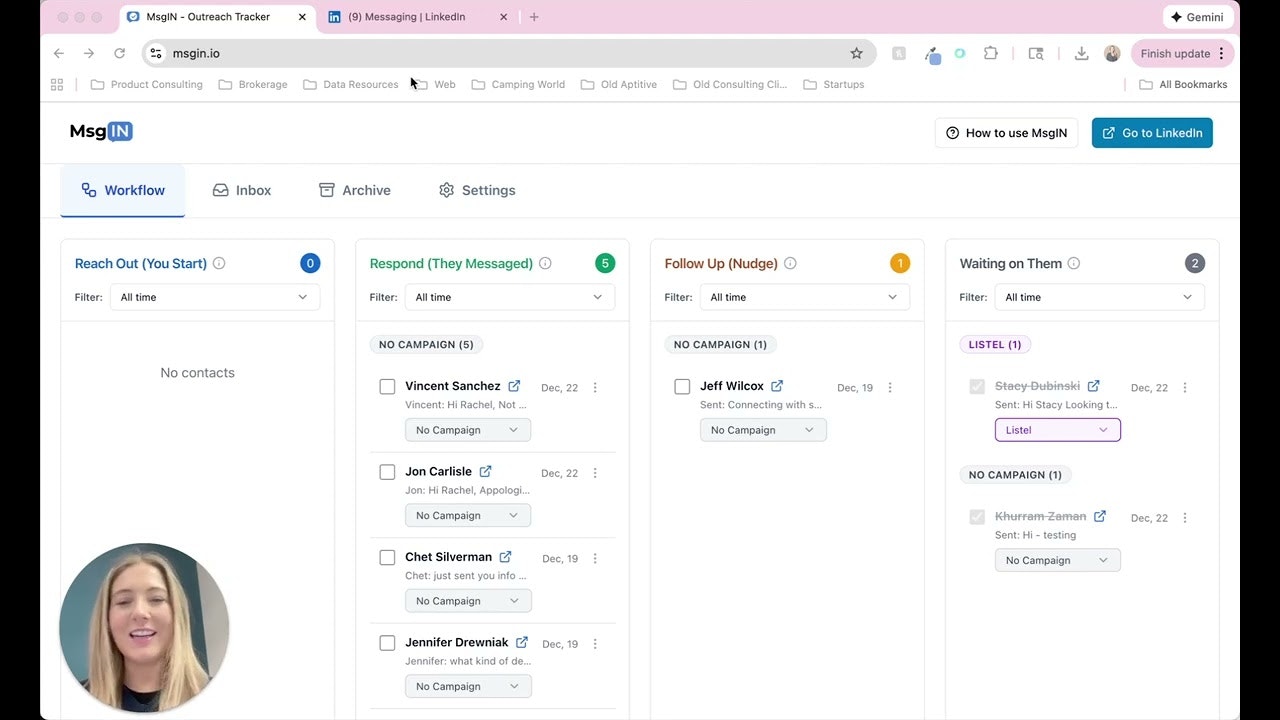Open Khurram Zaman's external profile link icon
Image resolution: width=1280 pixels, height=720 pixels.
click(1099, 516)
